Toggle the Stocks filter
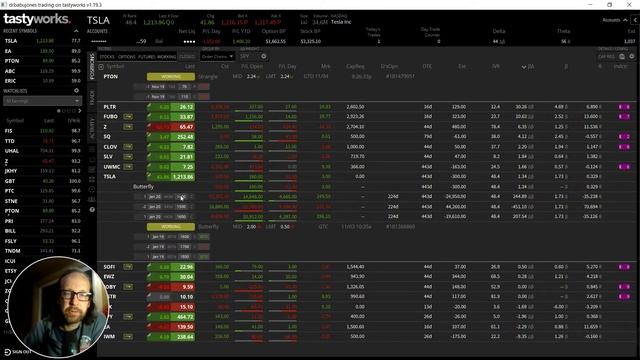Image resolution: width=640 pixels, height=360 pixels. (x=107, y=57)
